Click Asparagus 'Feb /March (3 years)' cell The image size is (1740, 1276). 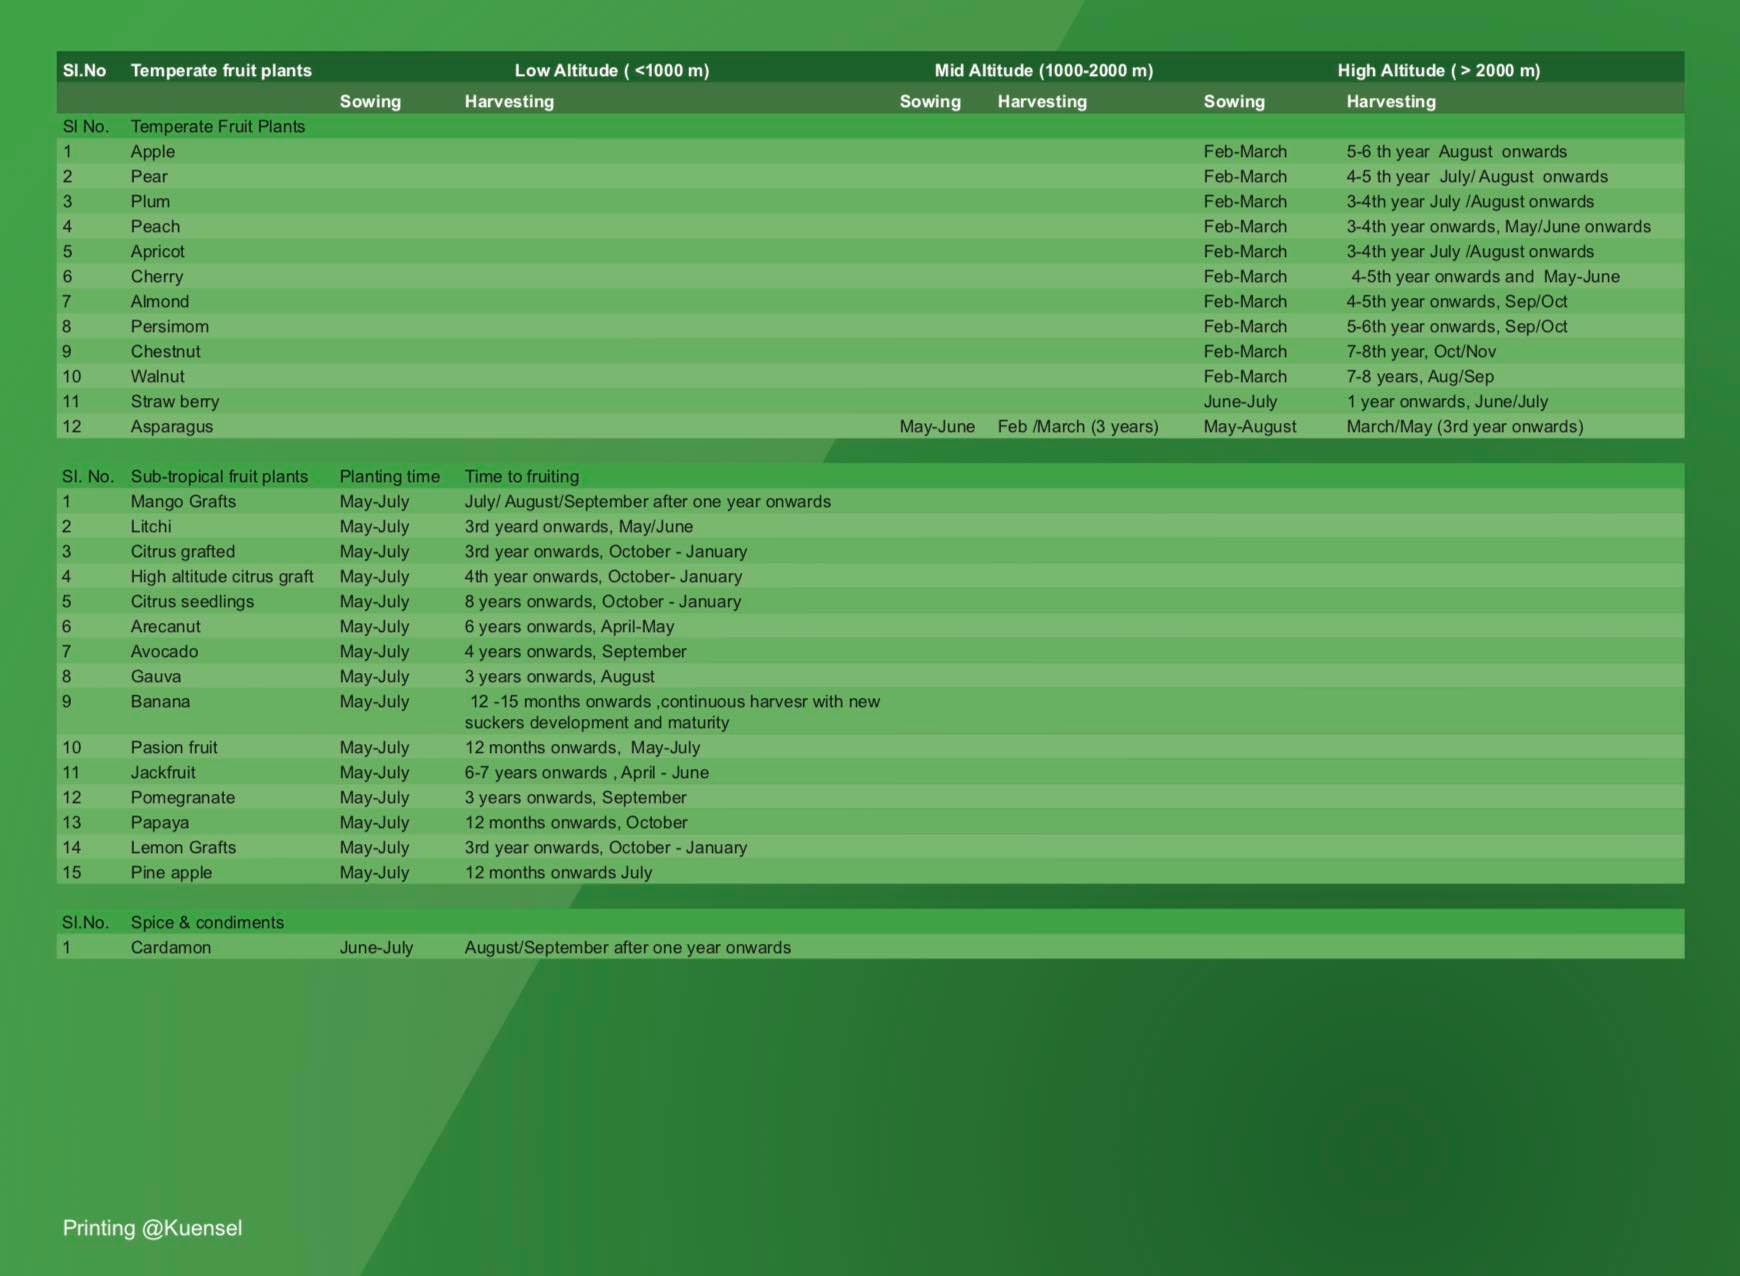1078,426
